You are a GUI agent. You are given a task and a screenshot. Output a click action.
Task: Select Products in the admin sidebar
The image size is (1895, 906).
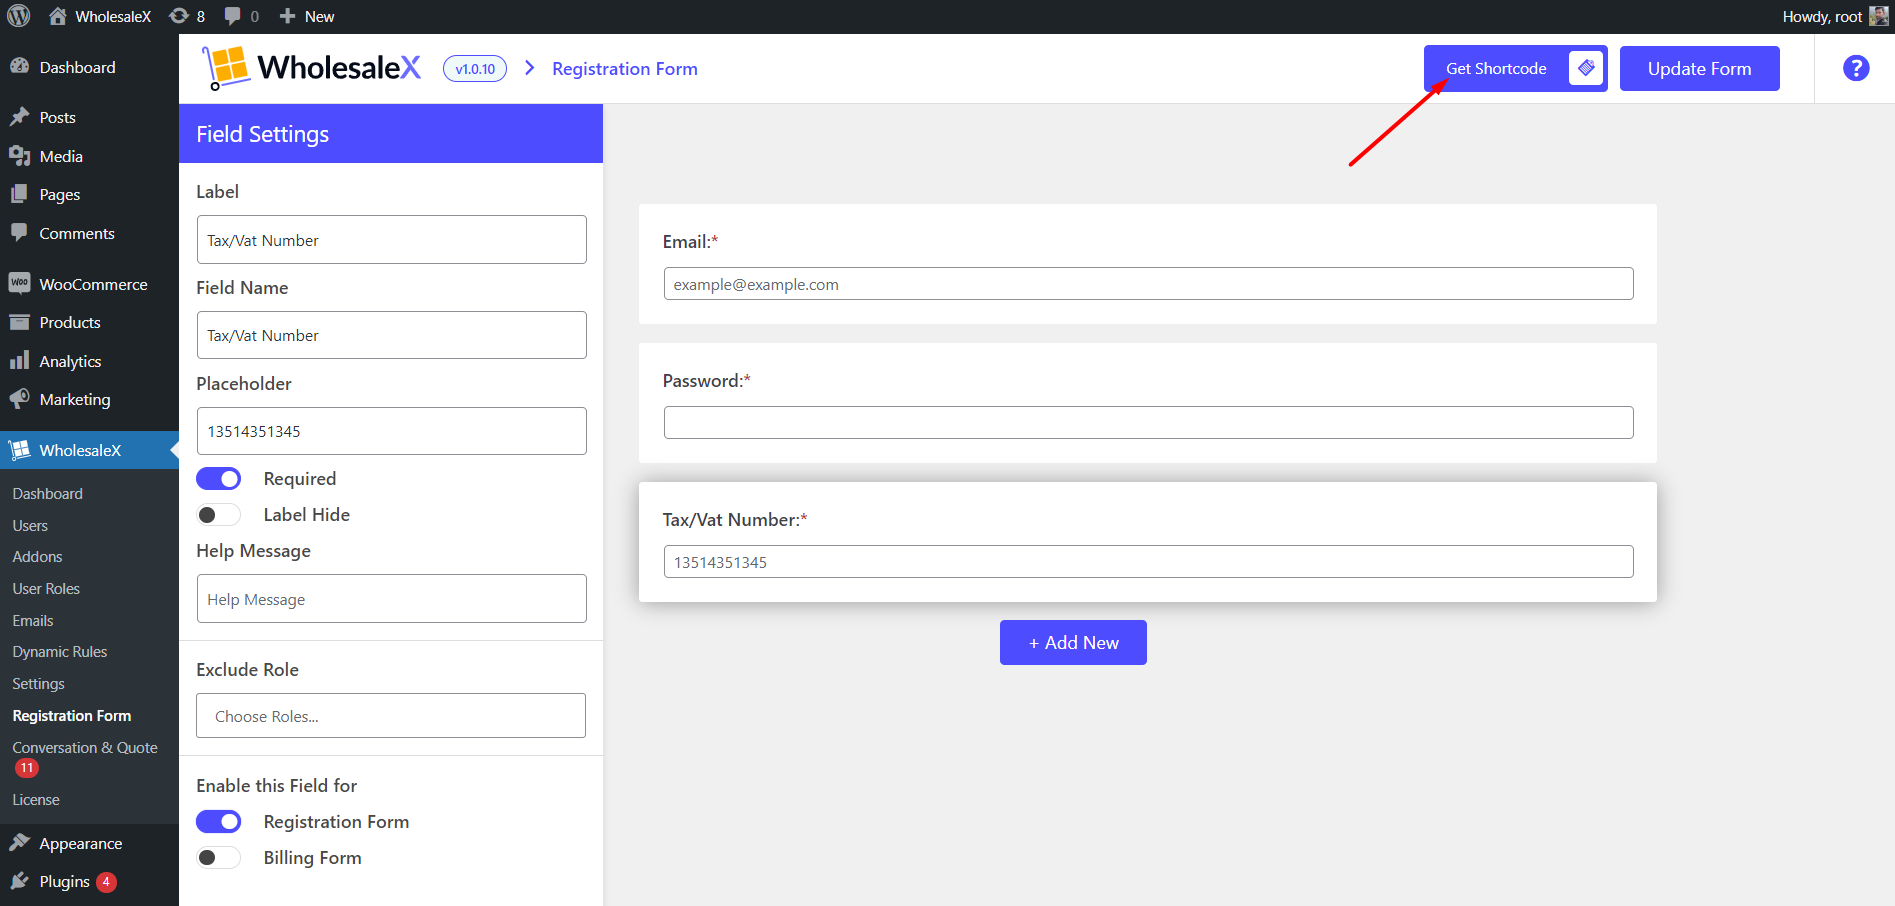[x=69, y=322]
